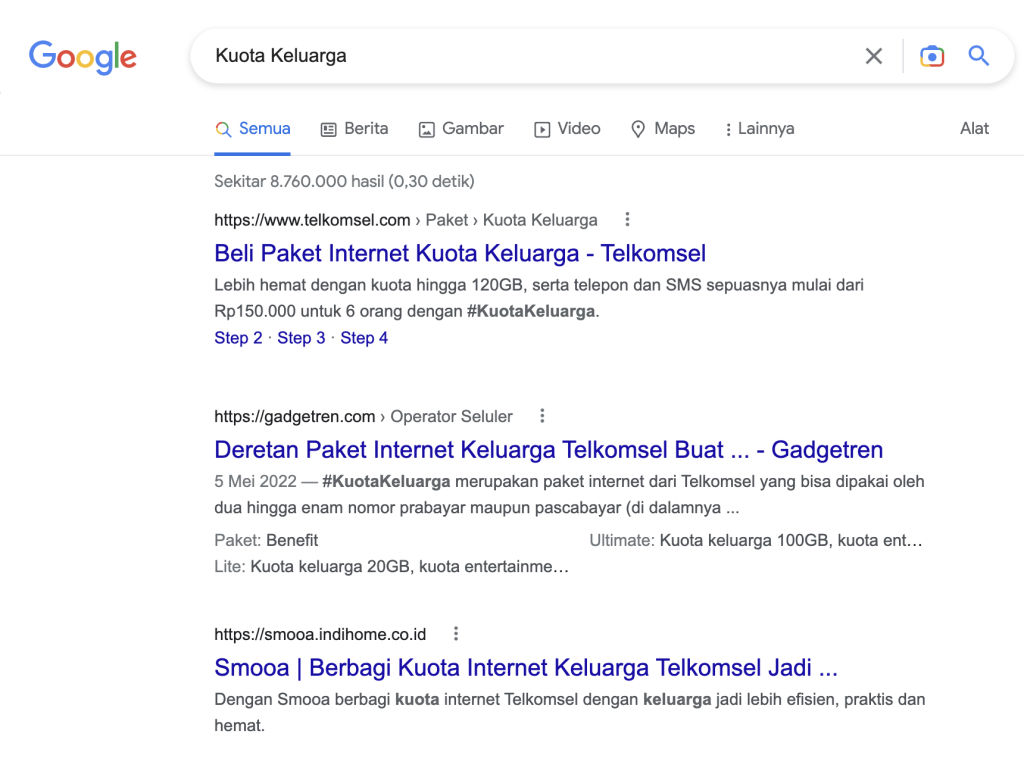Click the Step 2 sitelink
Screen dimensions: 1024x768
point(238,338)
